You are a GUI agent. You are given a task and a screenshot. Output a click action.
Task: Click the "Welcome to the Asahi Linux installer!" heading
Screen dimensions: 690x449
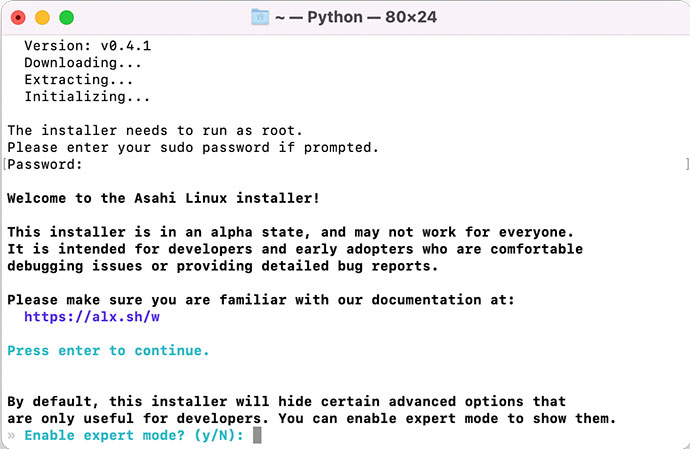pyautogui.click(x=164, y=198)
